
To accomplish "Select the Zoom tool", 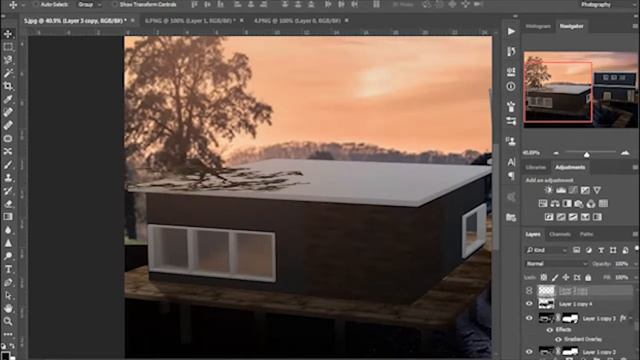I will (8, 321).
